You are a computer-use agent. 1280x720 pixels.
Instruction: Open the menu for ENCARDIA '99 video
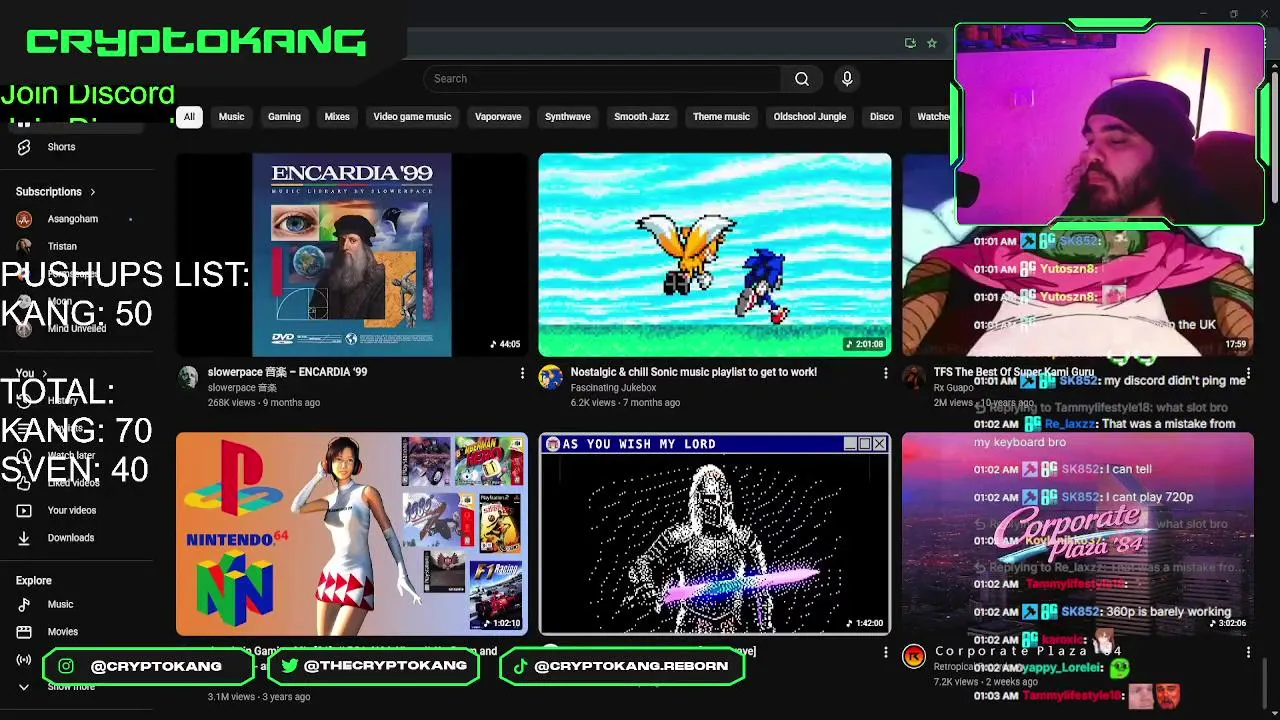coord(522,373)
